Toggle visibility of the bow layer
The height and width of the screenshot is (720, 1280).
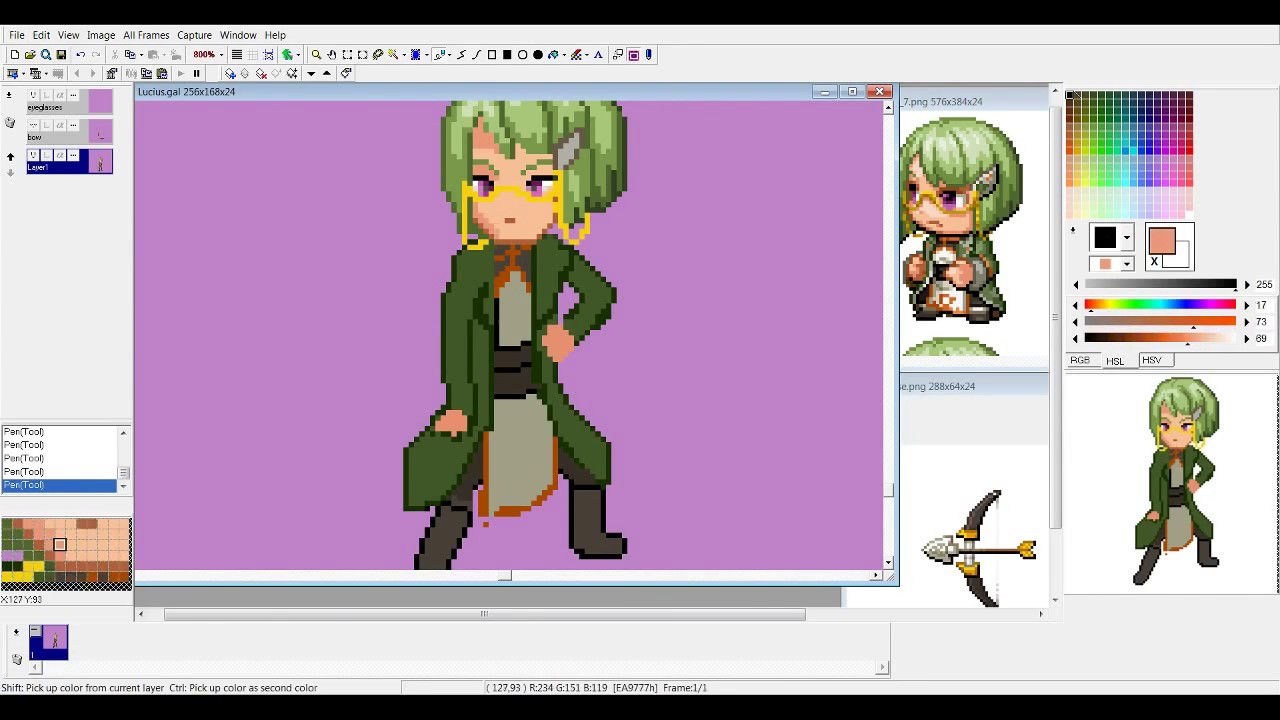coord(33,125)
